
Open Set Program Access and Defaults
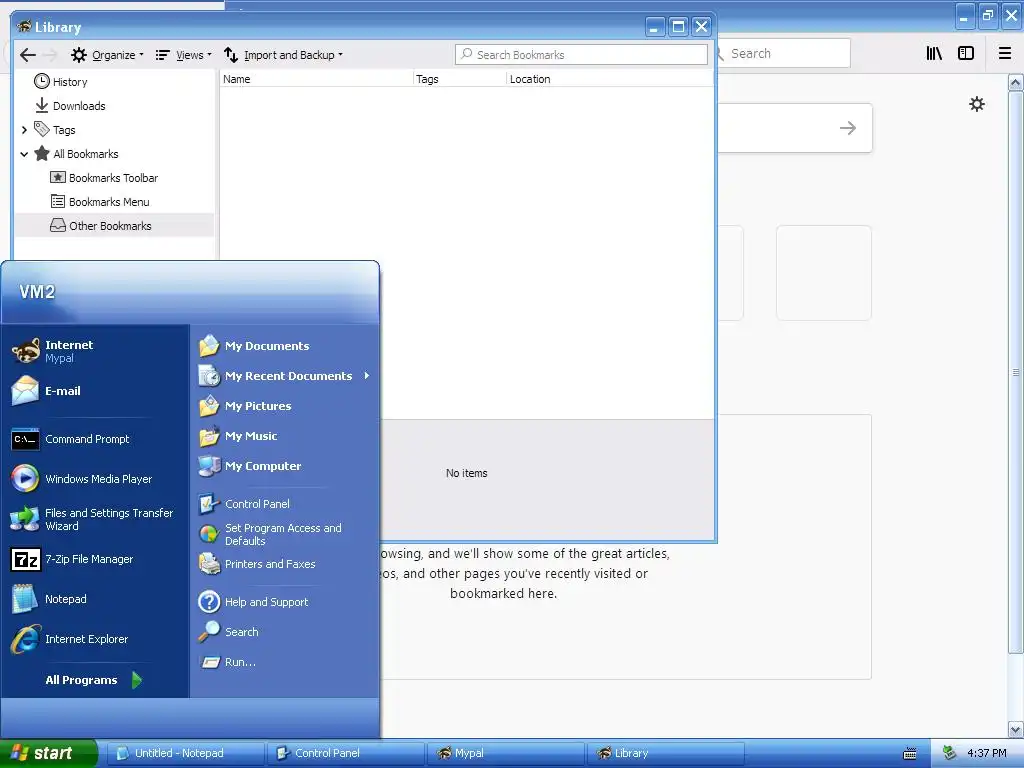tap(270, 534)
